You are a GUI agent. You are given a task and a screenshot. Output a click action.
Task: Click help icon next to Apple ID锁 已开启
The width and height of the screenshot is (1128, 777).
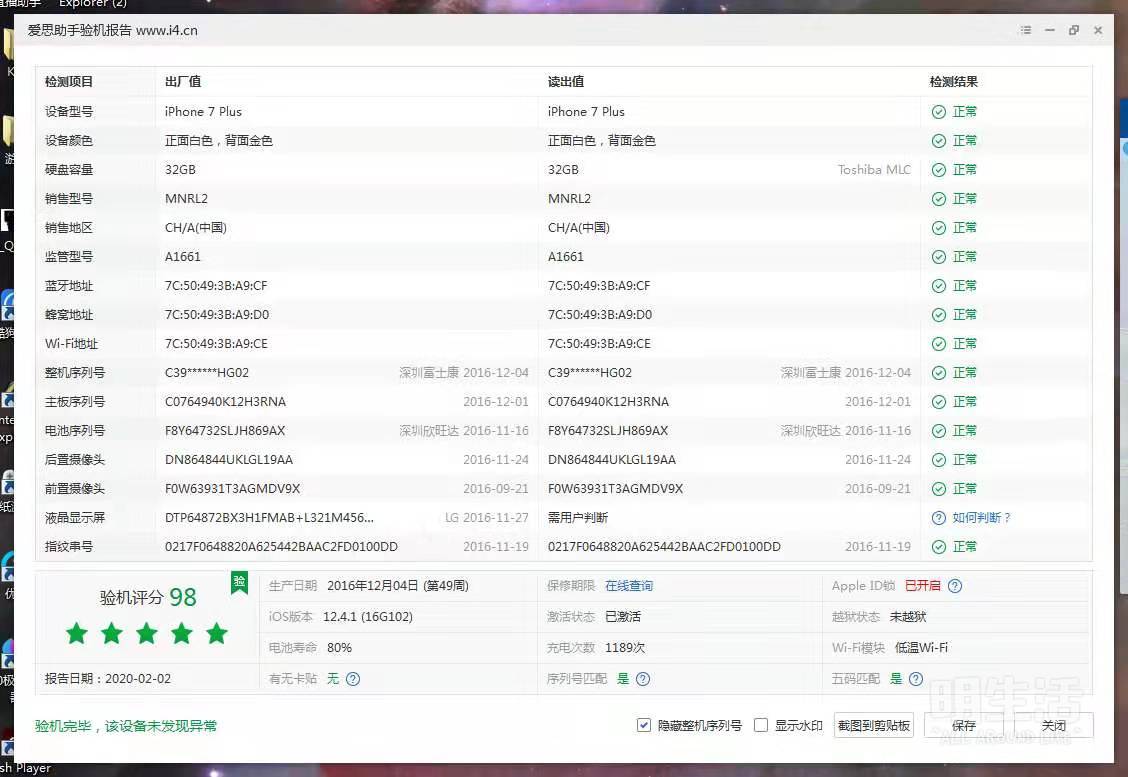(955, 586)
